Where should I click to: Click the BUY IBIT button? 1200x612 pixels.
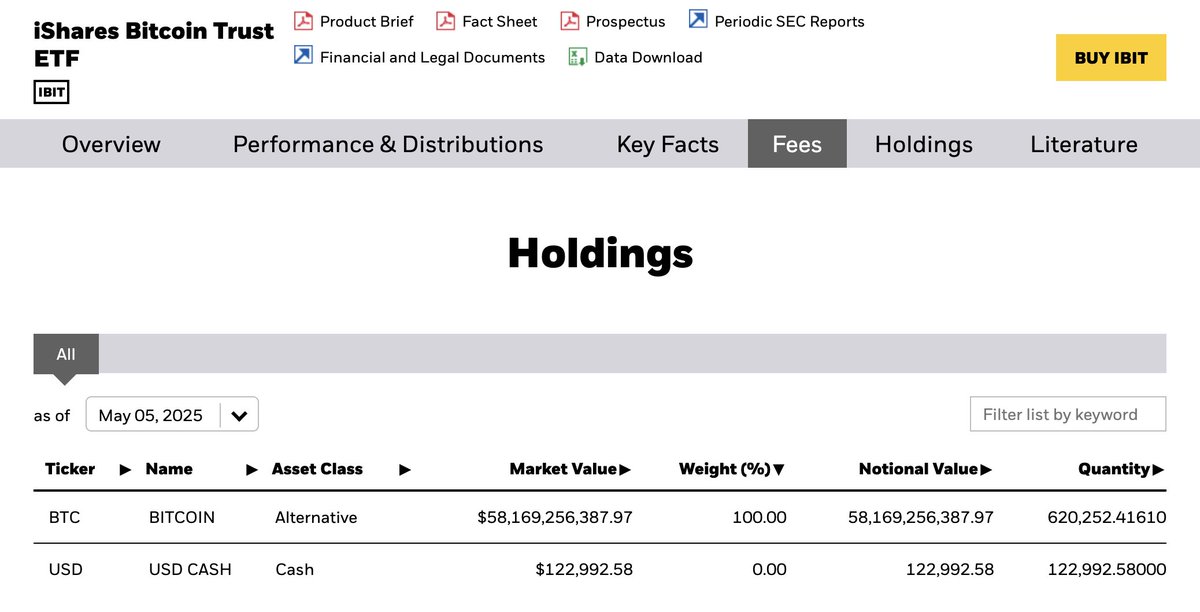pos(1111,57)
